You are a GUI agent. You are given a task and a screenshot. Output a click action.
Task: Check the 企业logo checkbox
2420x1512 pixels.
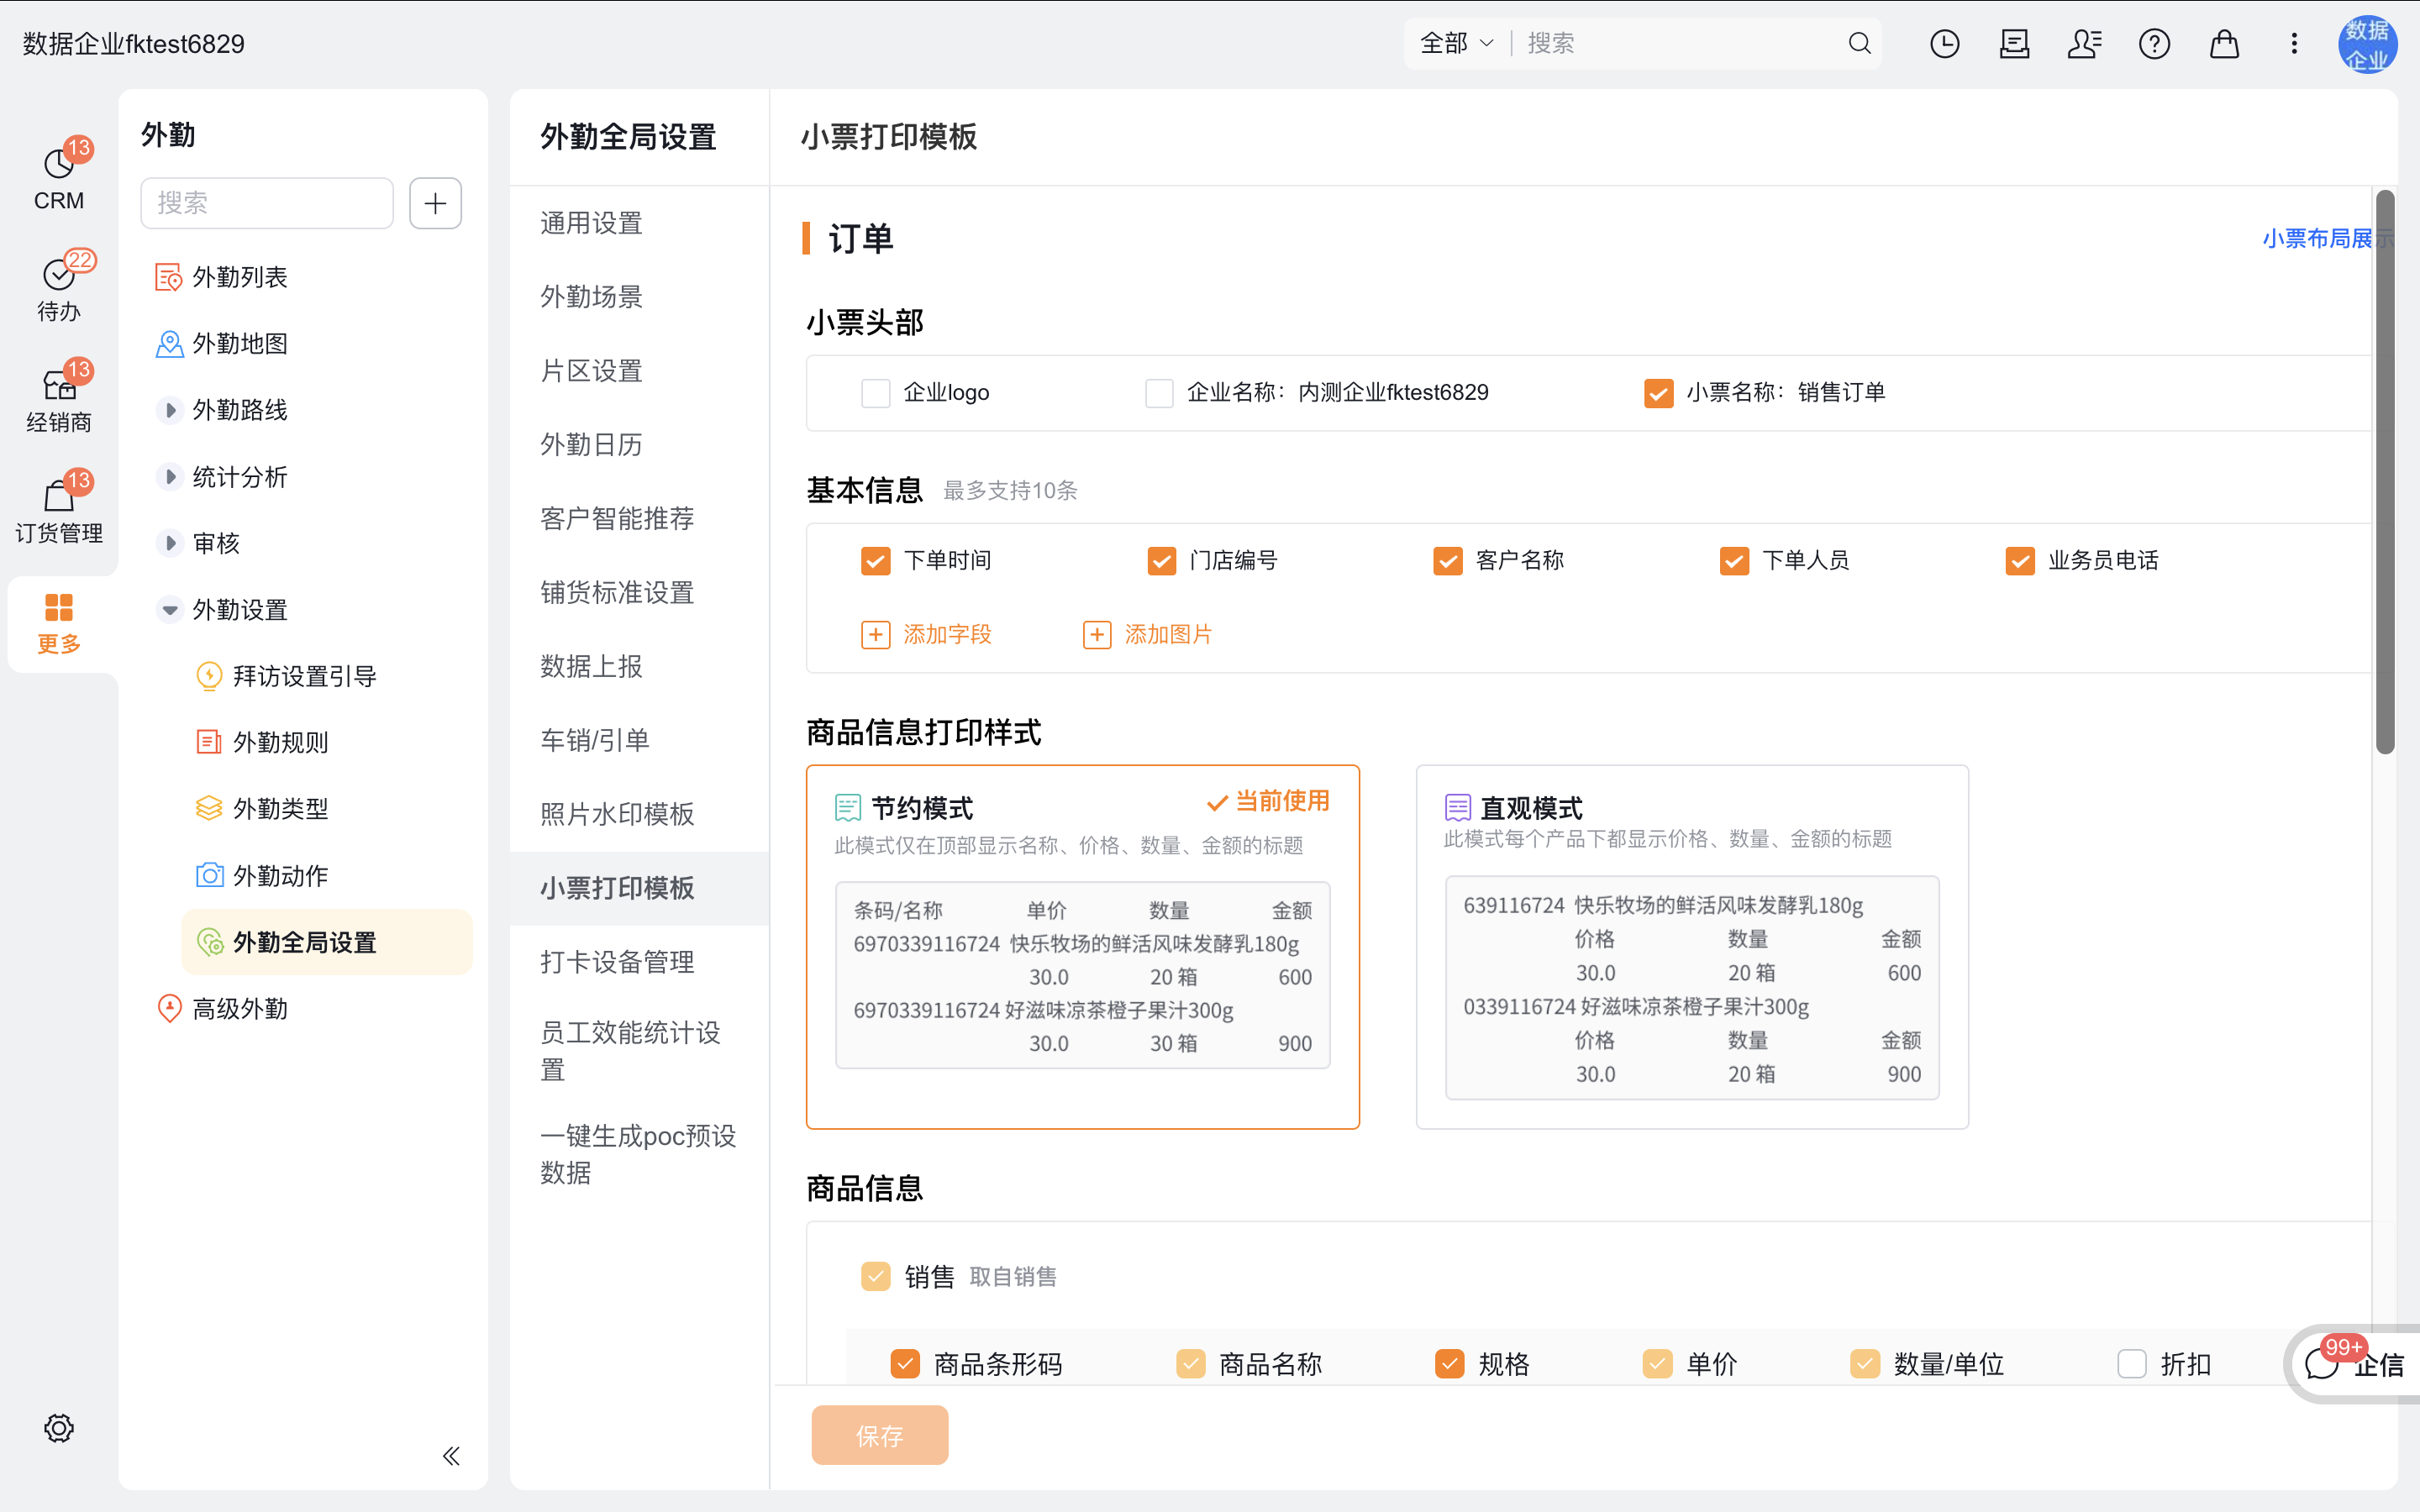(876, 393)
